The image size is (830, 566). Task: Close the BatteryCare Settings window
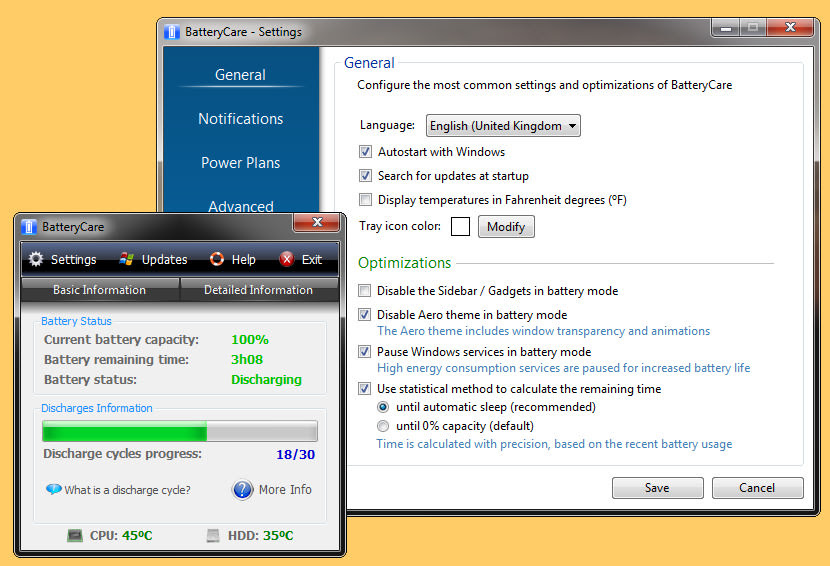tap(790, 28)
